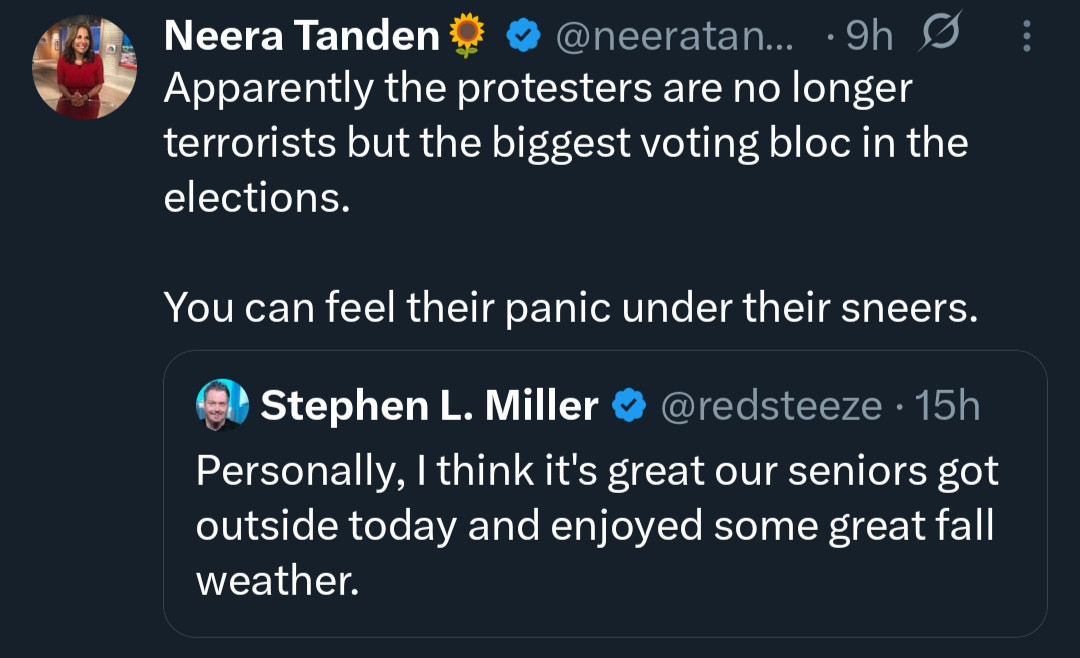Click the 'Apparently the protesters' opening line

tap(538, 90)
